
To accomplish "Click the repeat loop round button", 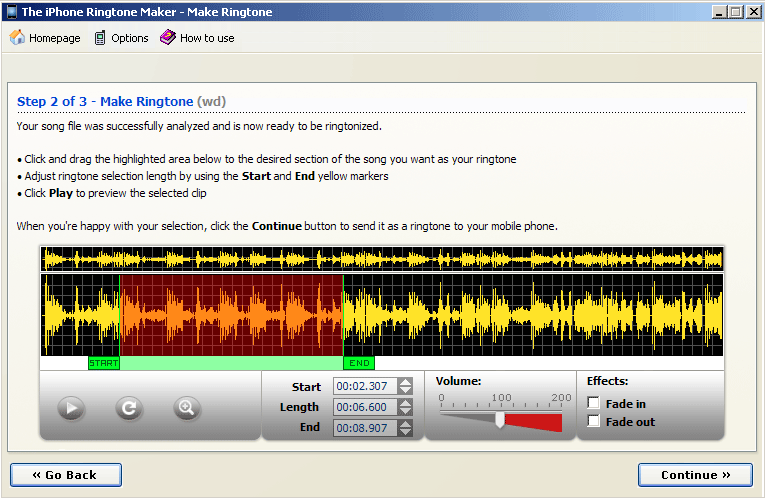I will 129,408.
